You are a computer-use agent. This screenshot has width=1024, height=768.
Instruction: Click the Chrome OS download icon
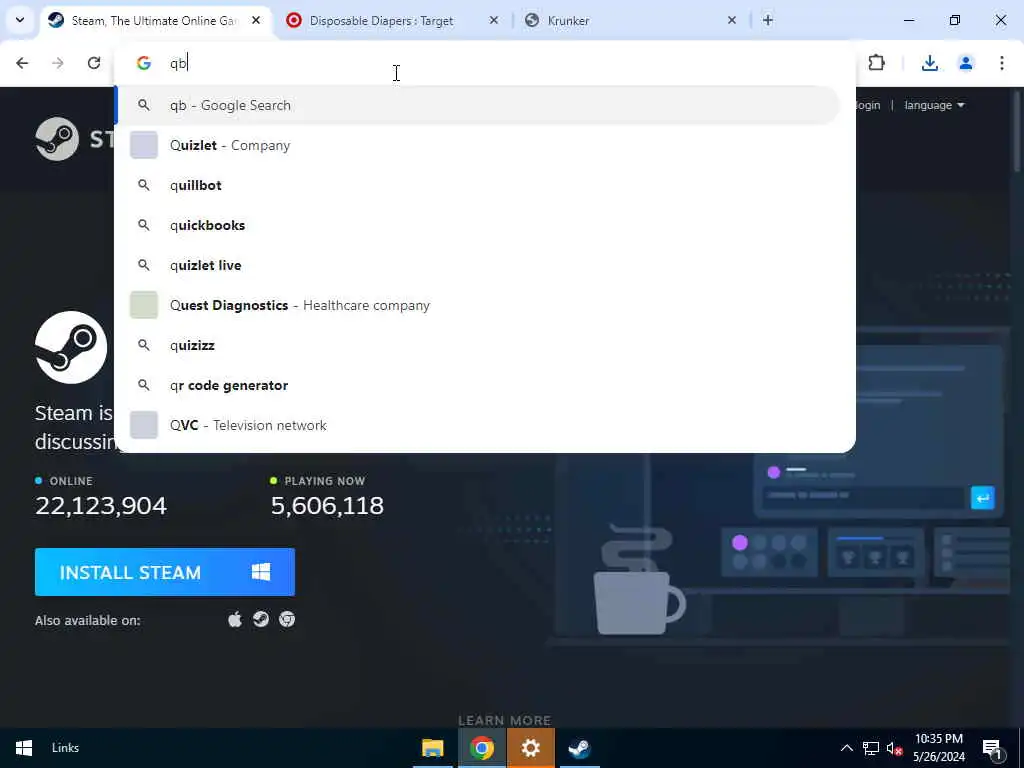pos(287,619)
